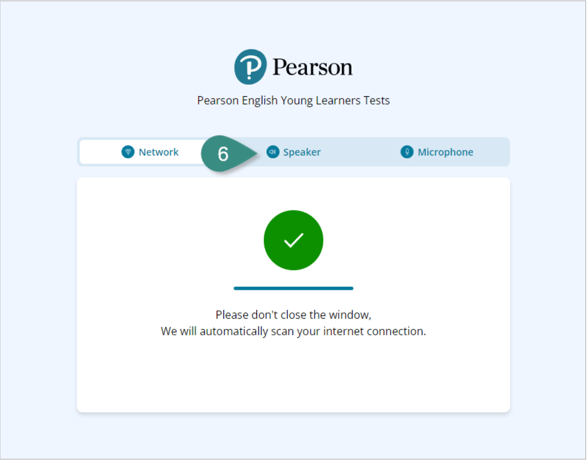Click the "Please don't close the window" message
This screenshot has height=460, width=587.
click(294, 315)
